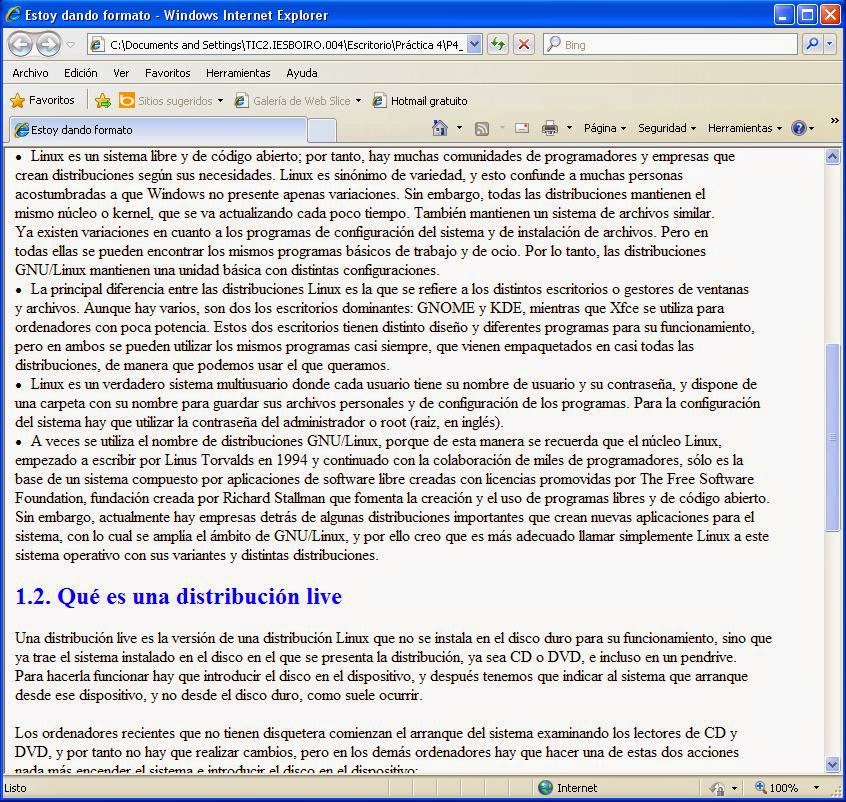846x802 pixels.
Task: Open the Print icon on the command bar
Action: (x=549, y=128)
